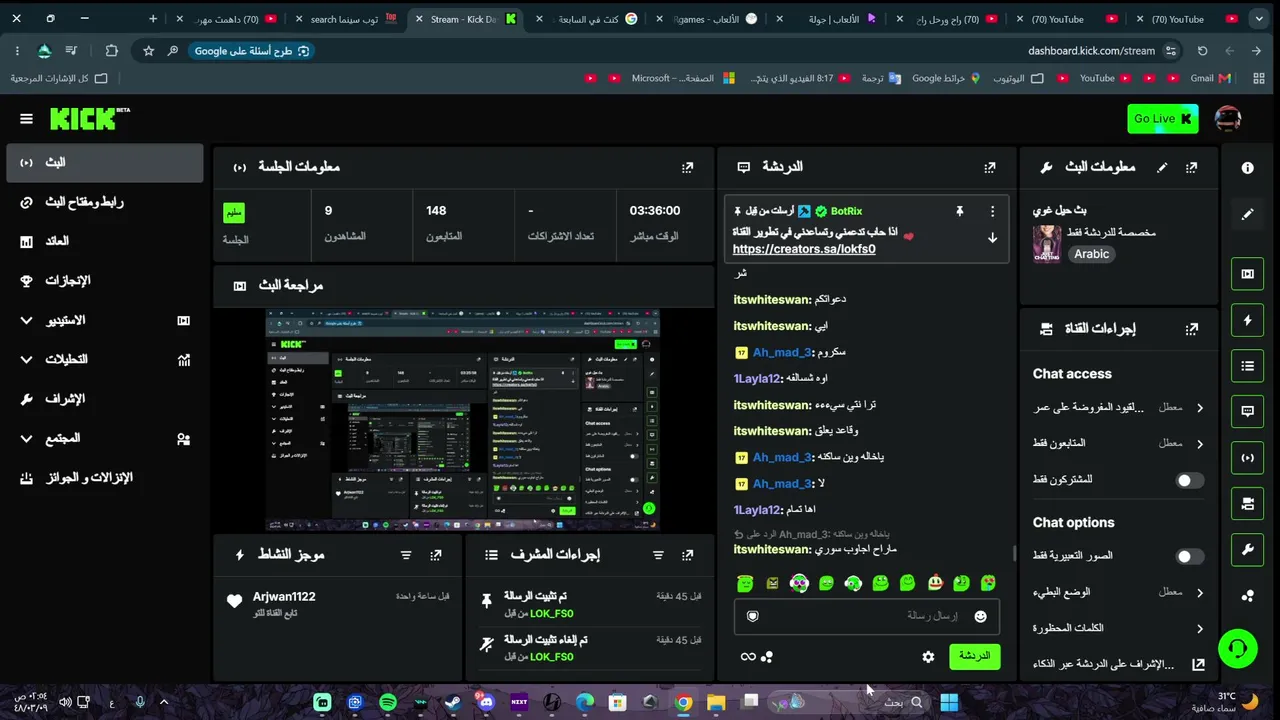
Task: Pop out the موجز النشاط panel
Action: point(435,555)
